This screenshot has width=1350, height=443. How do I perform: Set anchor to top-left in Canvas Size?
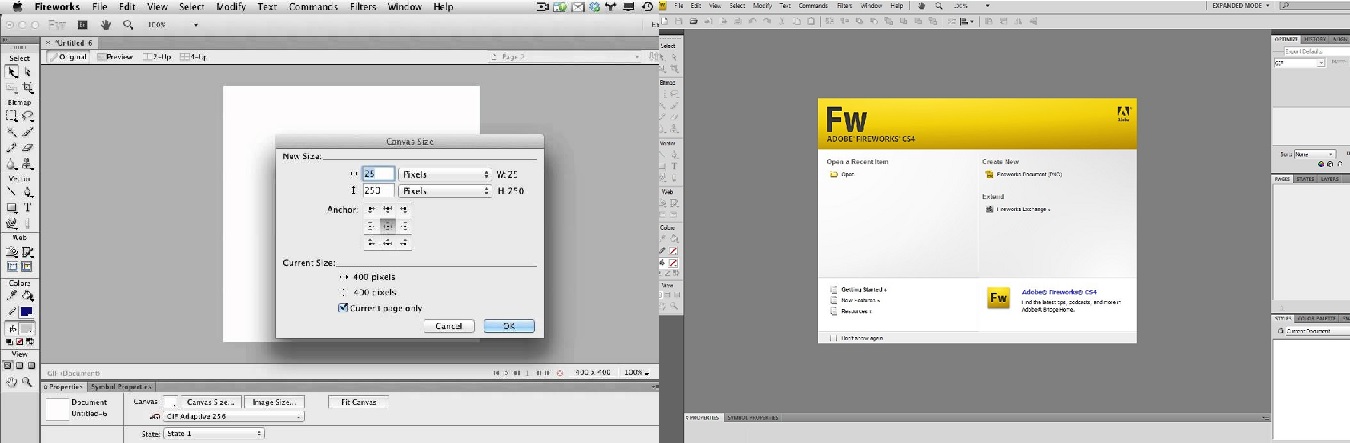click(372, 209)
